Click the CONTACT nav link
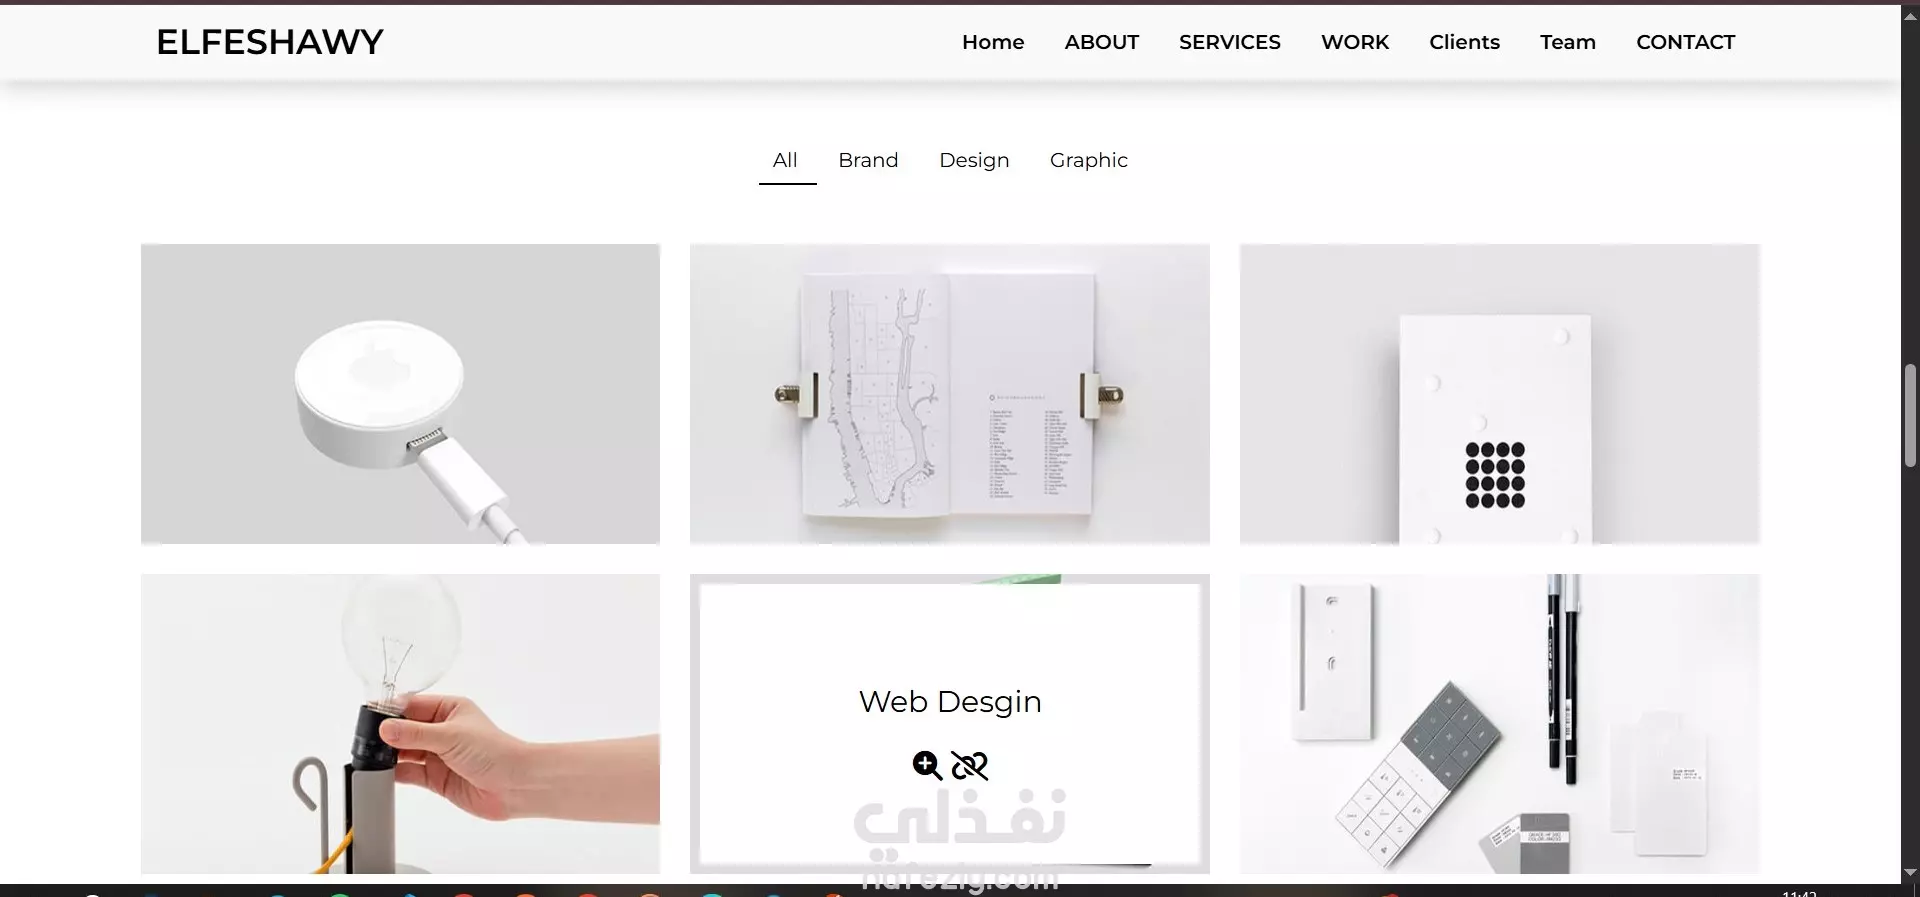Image resolution: width=1920 pixels, height=897 pixels. click(x=1686, y=42)
